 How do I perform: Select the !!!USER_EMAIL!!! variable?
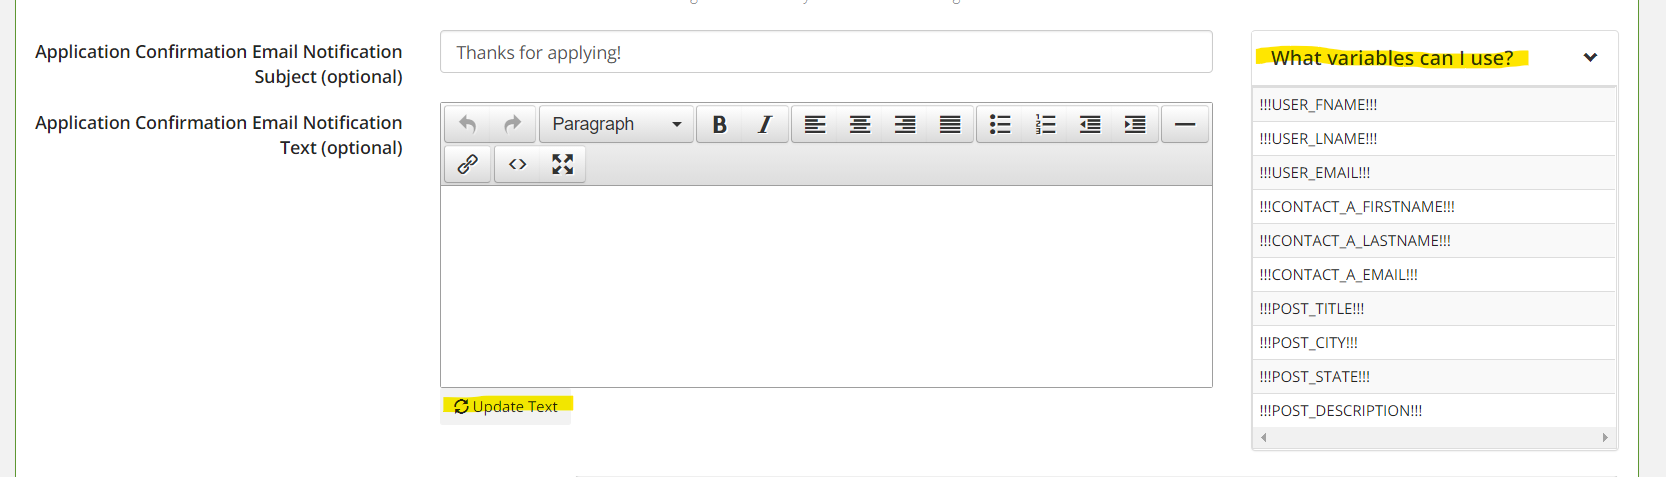coord(1434,173)
